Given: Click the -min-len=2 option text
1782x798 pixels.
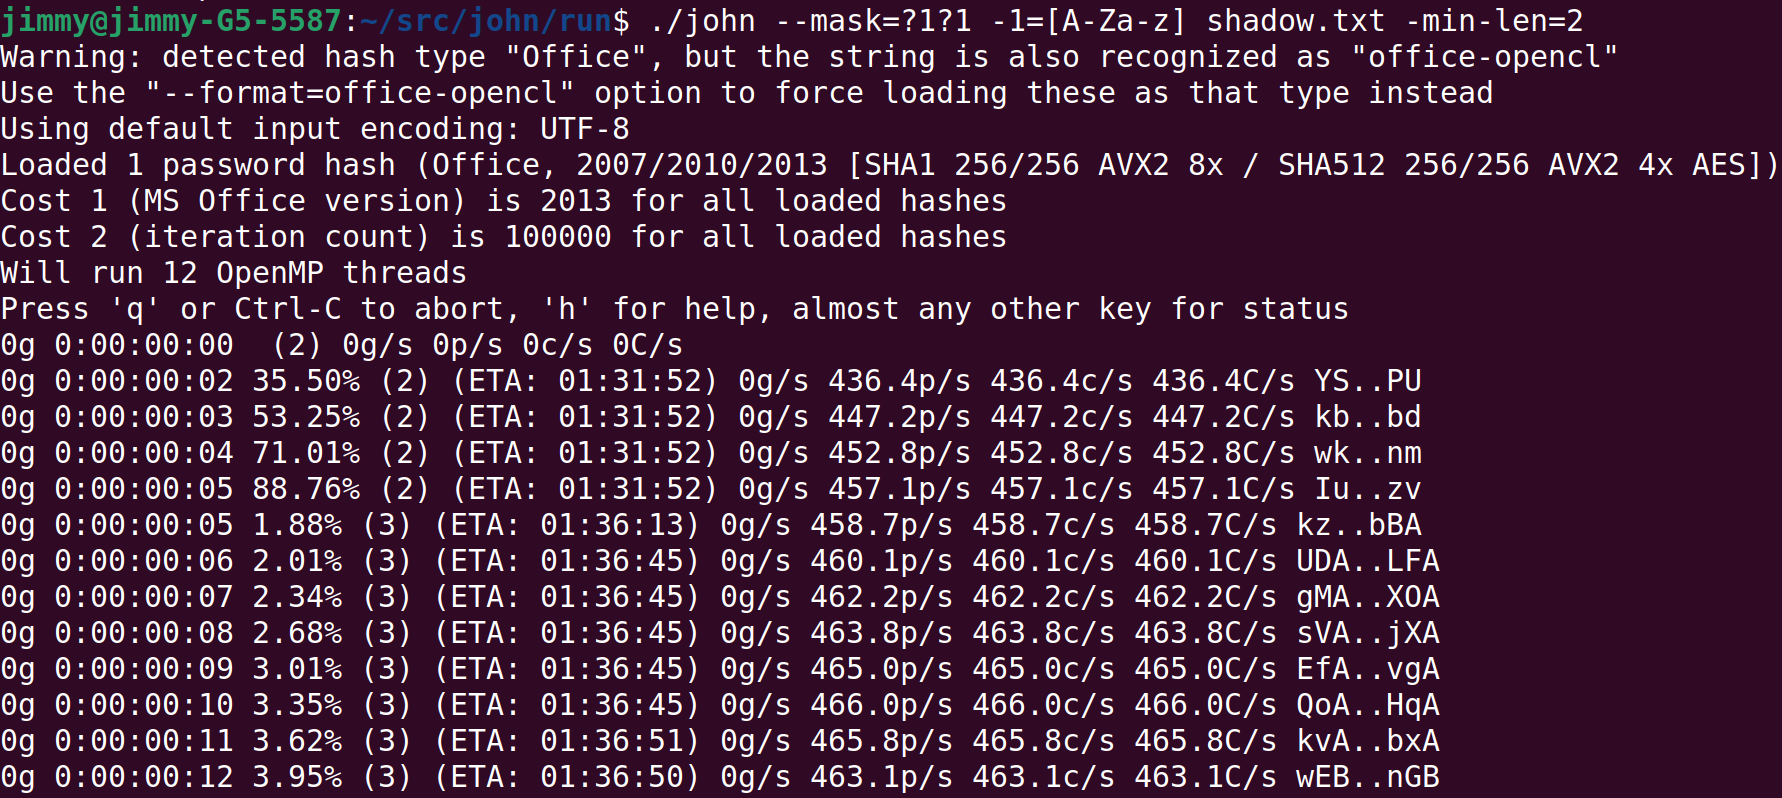Looking at the screenshot, I should pyautogui.click(x=1494, y=20).
